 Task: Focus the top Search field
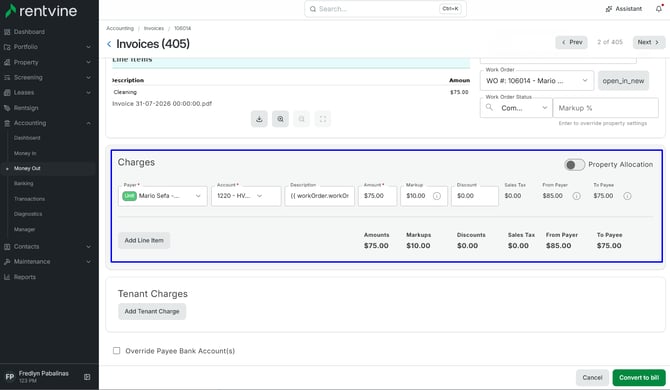385,9
